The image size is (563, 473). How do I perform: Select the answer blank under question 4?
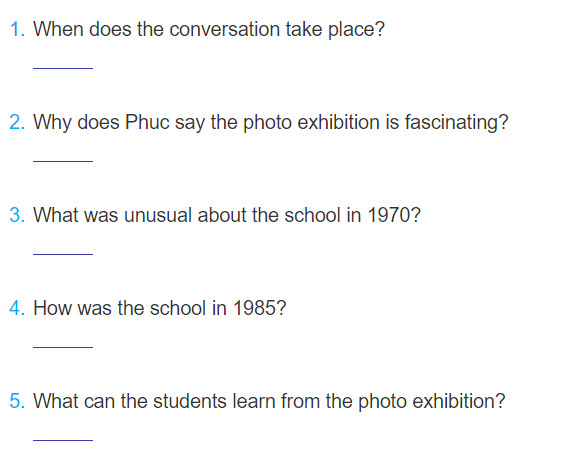pos(63,347)
